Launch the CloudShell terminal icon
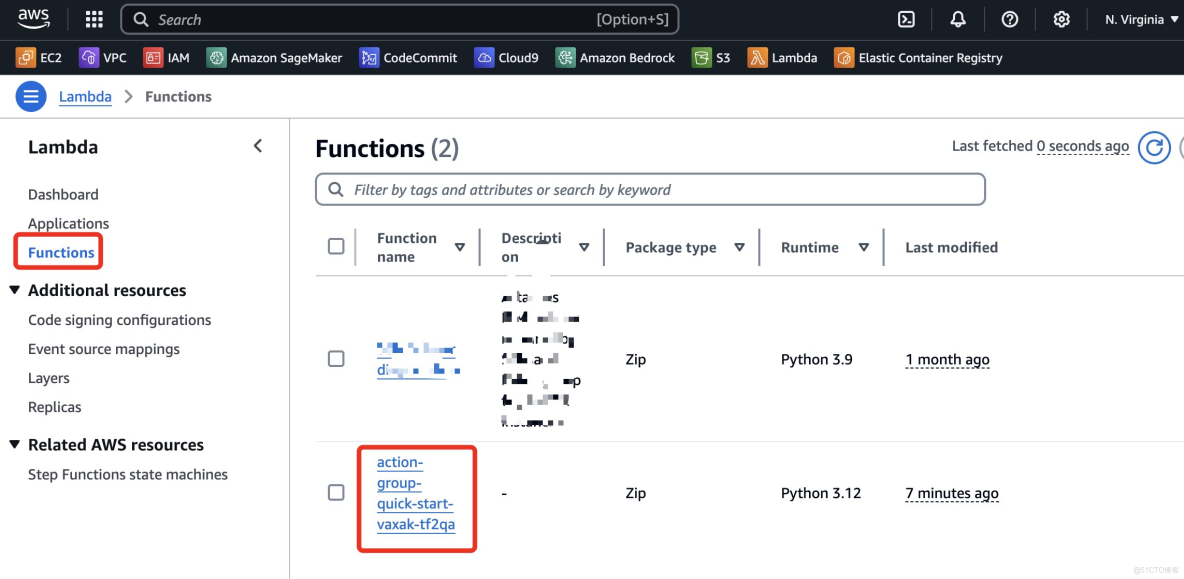Screen dimensions: 1184x579 [x=906, y=19]
